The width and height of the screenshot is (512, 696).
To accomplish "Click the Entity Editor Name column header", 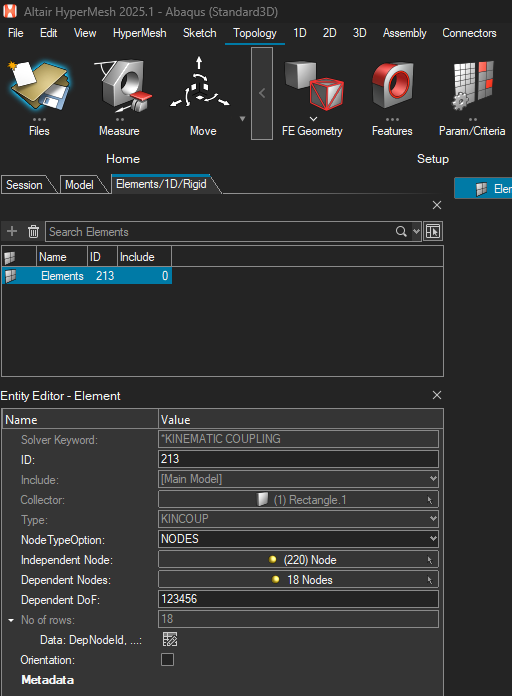I will pyautogui.click(x=80, y=419).
